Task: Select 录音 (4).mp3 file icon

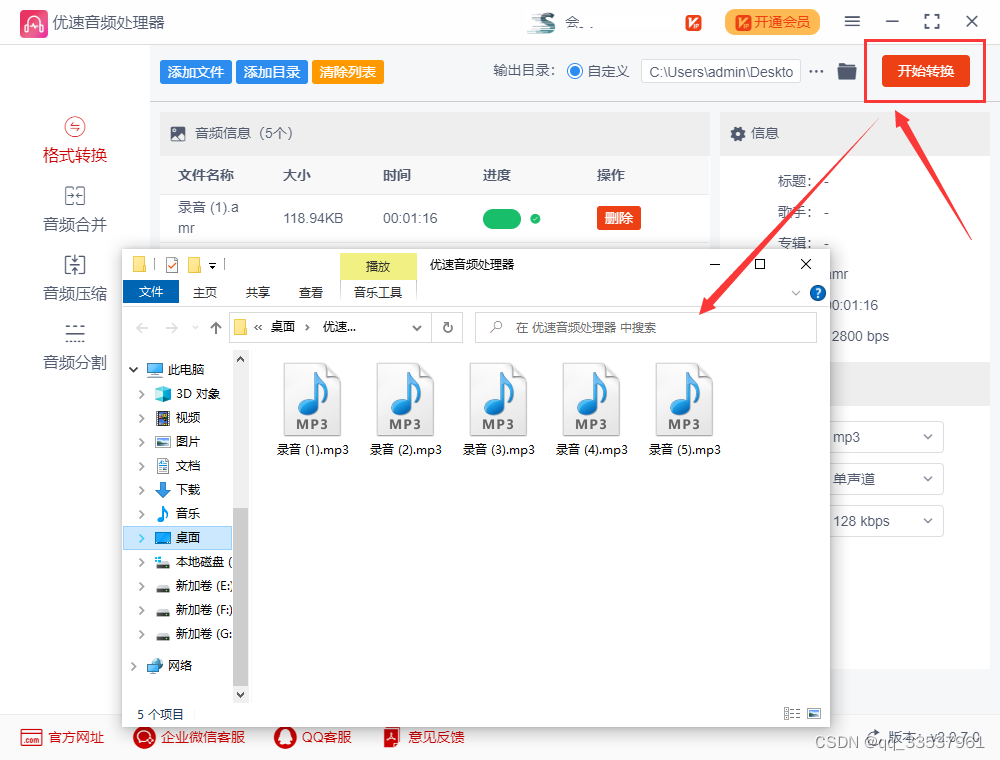Action: [591, 400]
